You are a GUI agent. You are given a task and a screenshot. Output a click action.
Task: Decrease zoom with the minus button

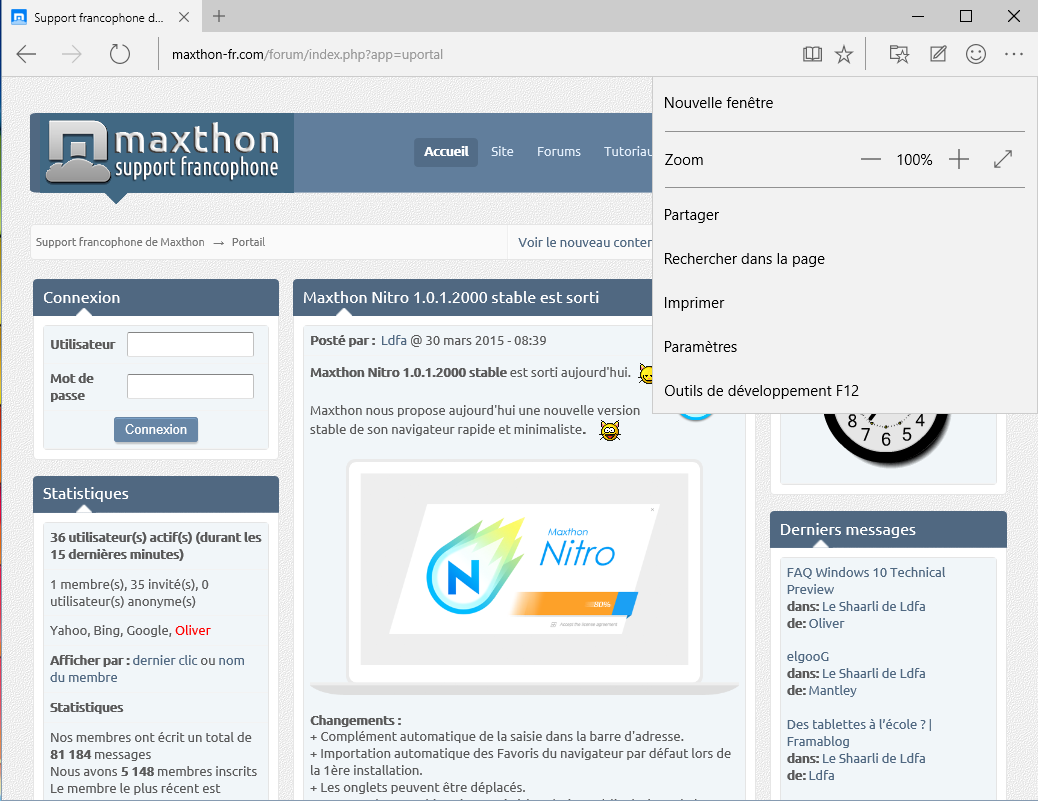click(x=871, y=160)
